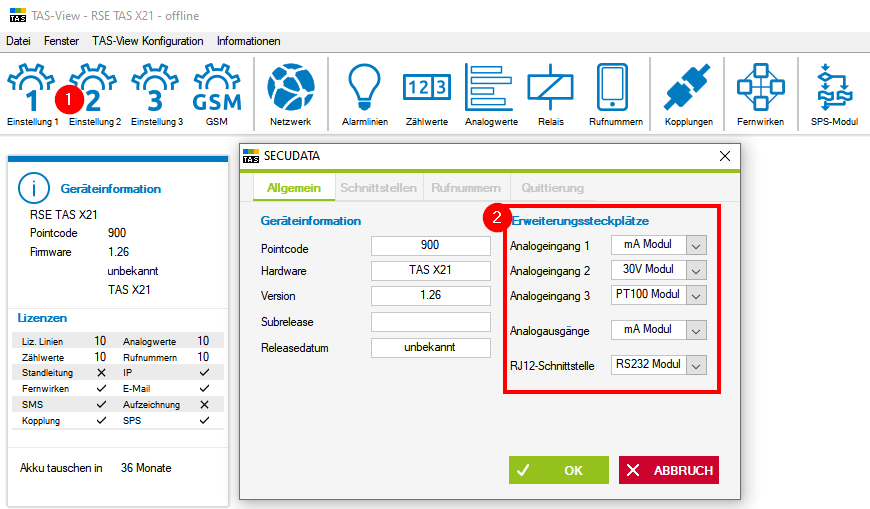Open SPS-Modul flowchart icon
Screen dimensions: 870x509
tap(834, 87)
